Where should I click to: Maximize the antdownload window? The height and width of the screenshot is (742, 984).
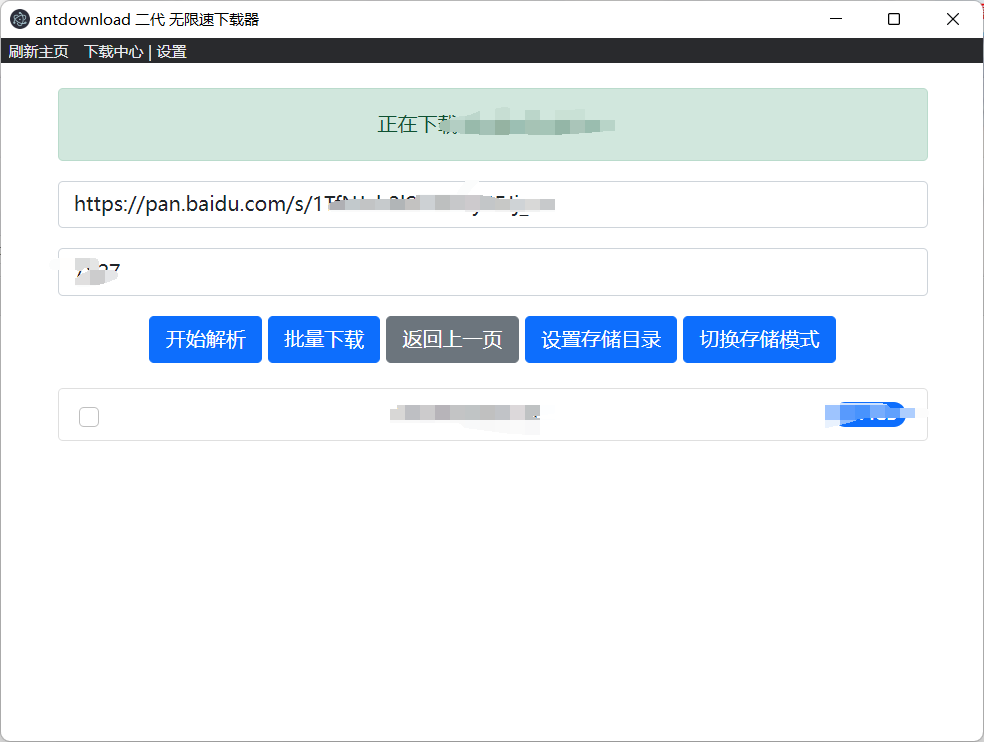tap(894, 19)
